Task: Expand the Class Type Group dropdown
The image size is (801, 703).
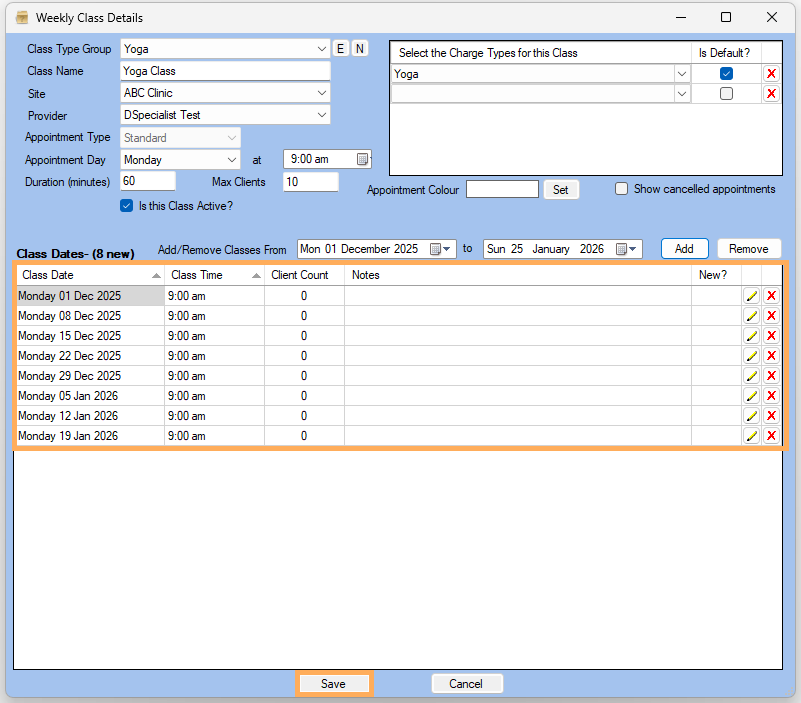Action: coord(321,49)
